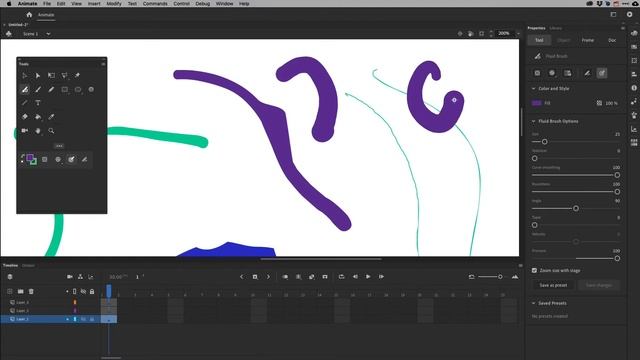Add a new layer in timeline
Image resolution: width=640 pixels, height=360 pixels.
pos(10,291)
